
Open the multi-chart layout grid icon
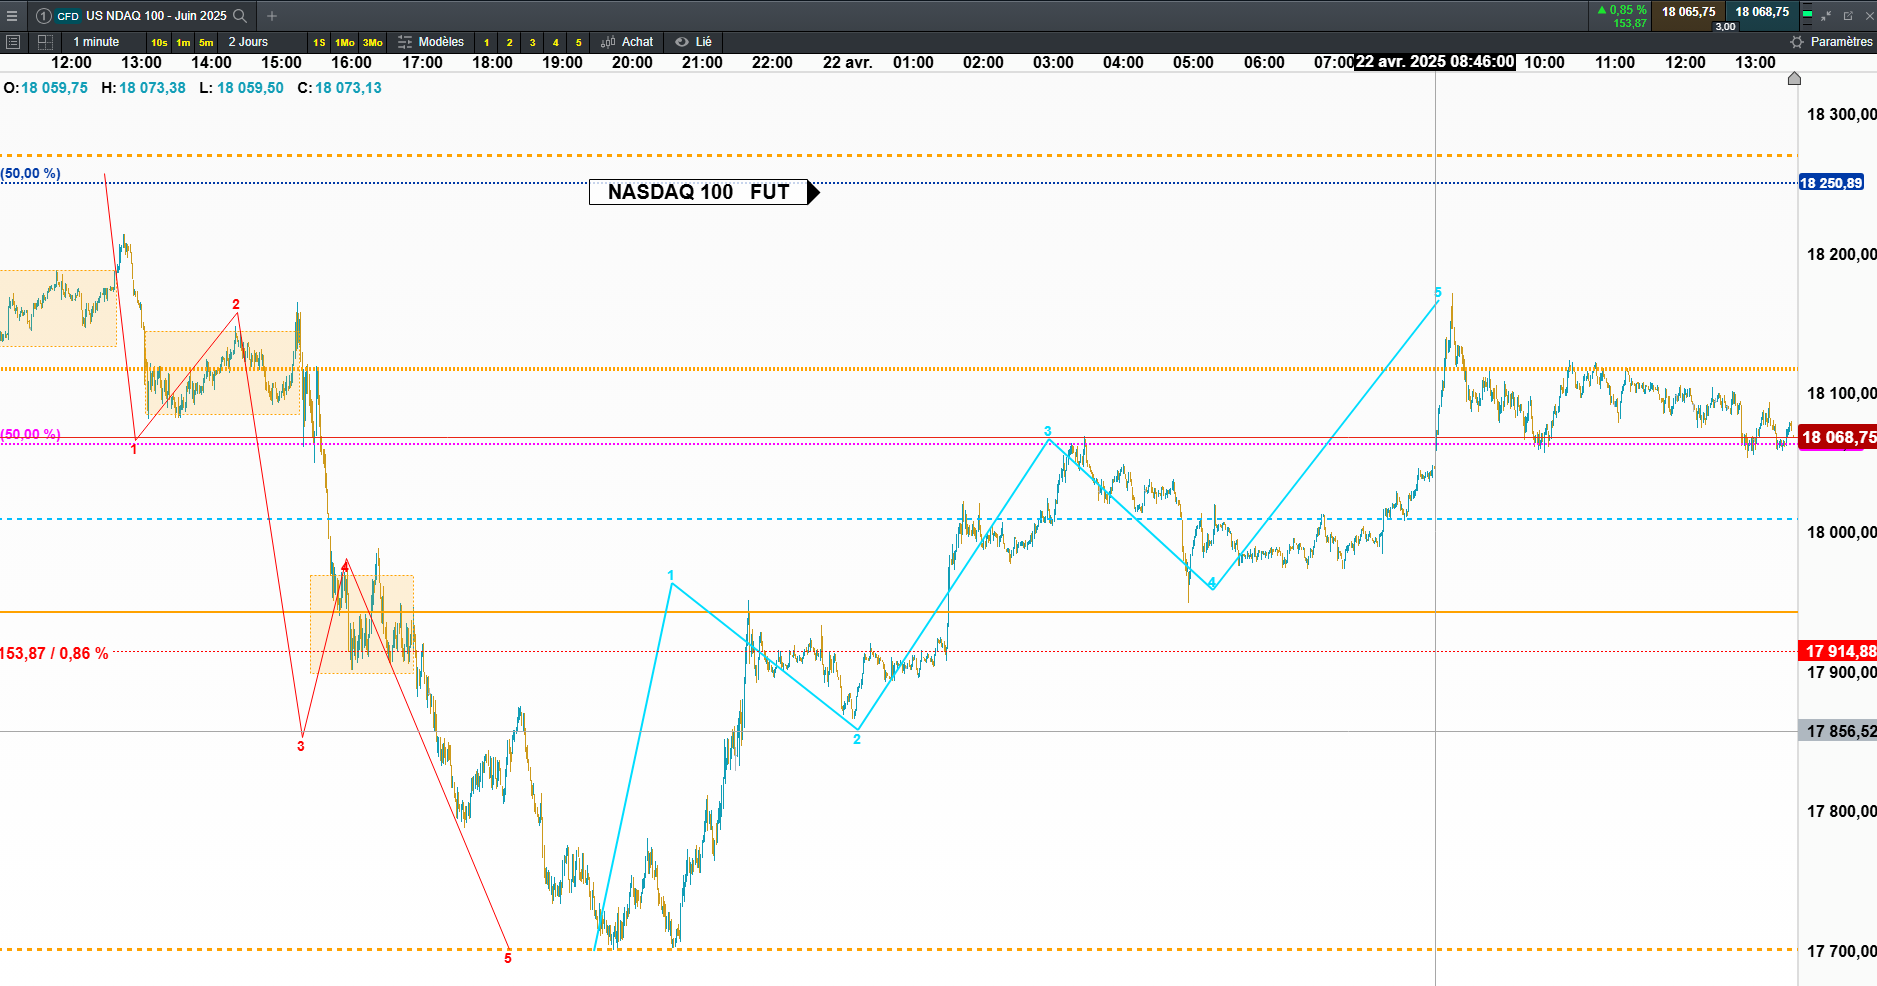[x=45, y=42]
